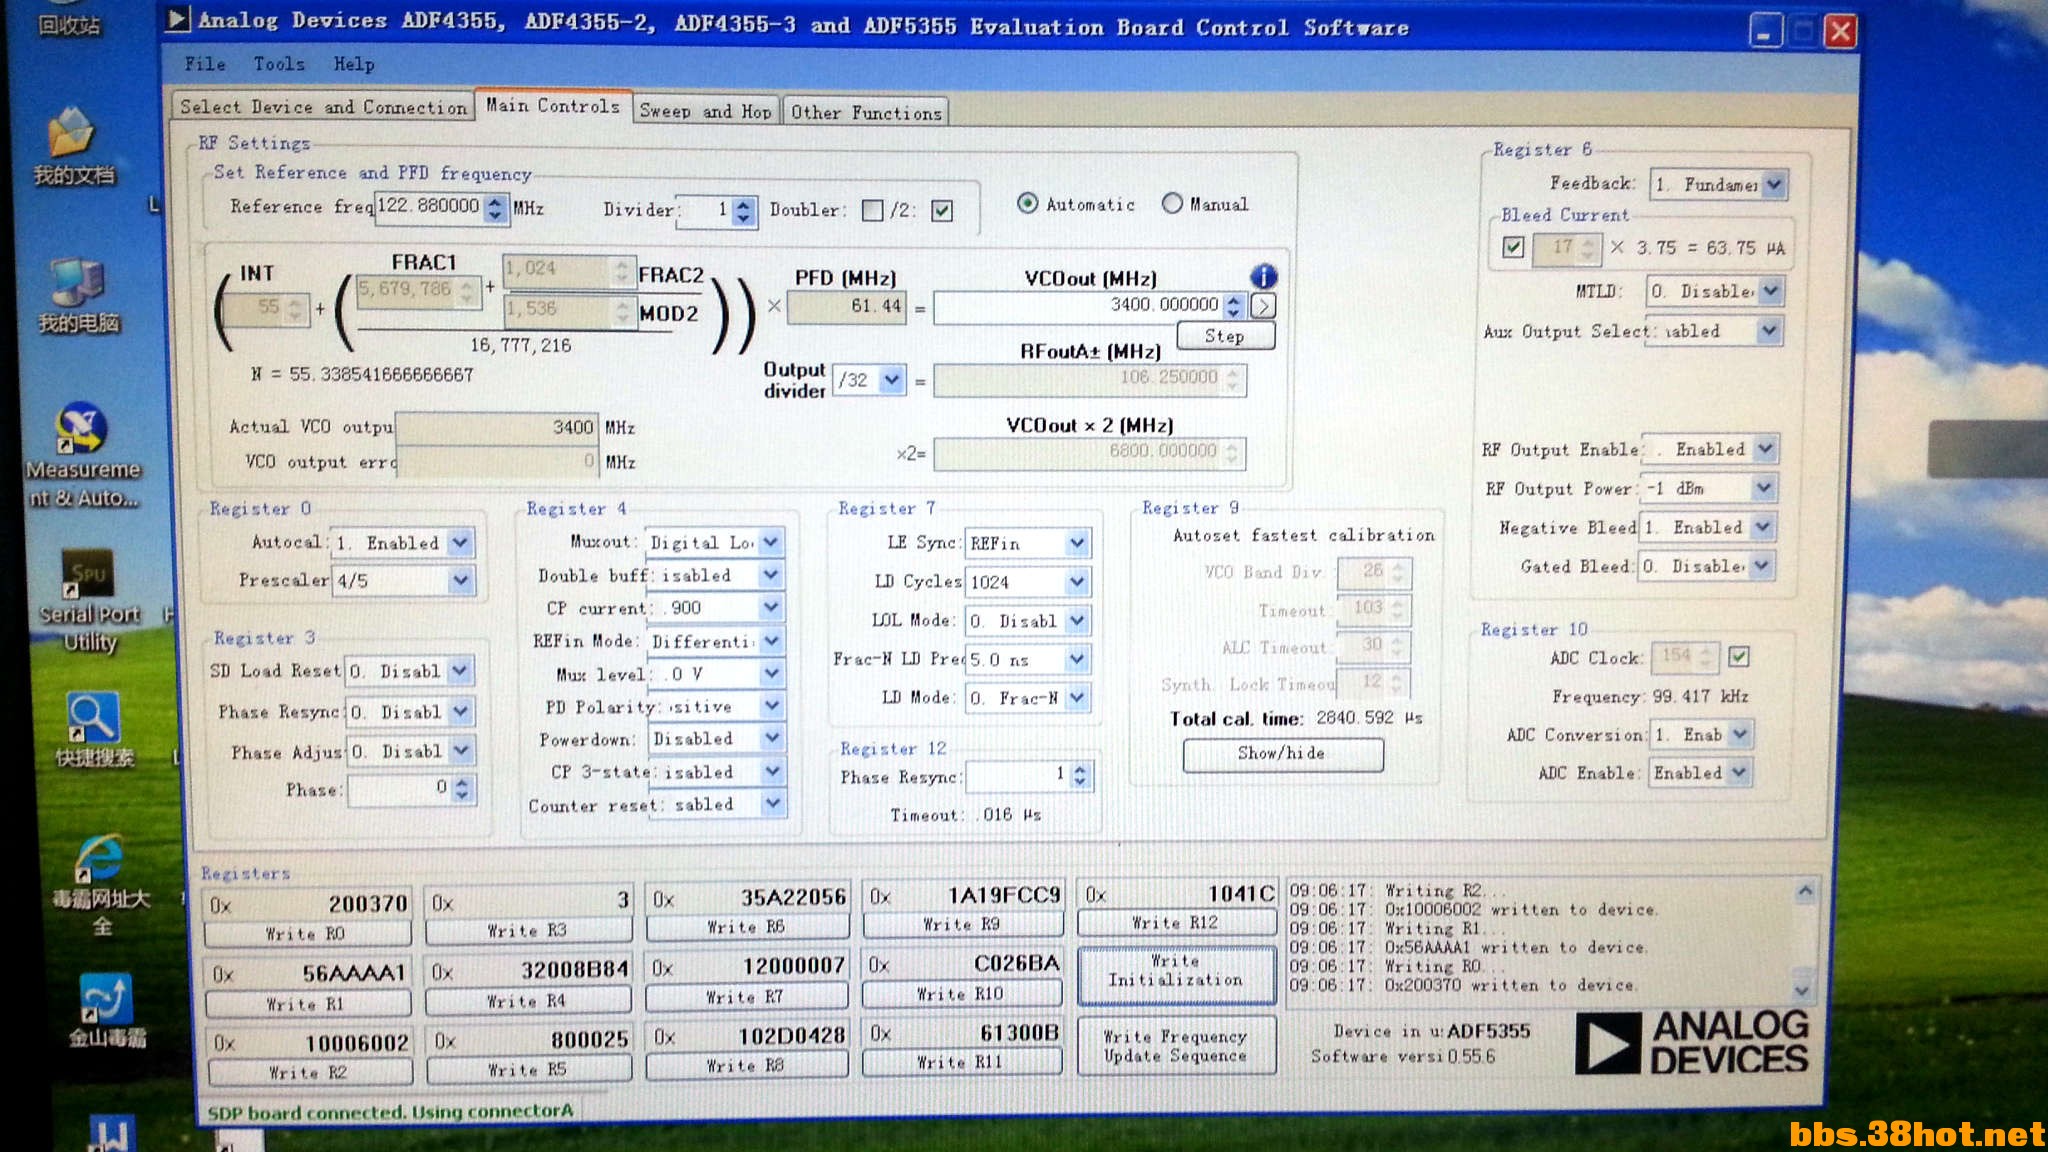This screenshot has width=2048, height=1152.
Task: Switch to Other Functions tab
Action: pos(866,113)
